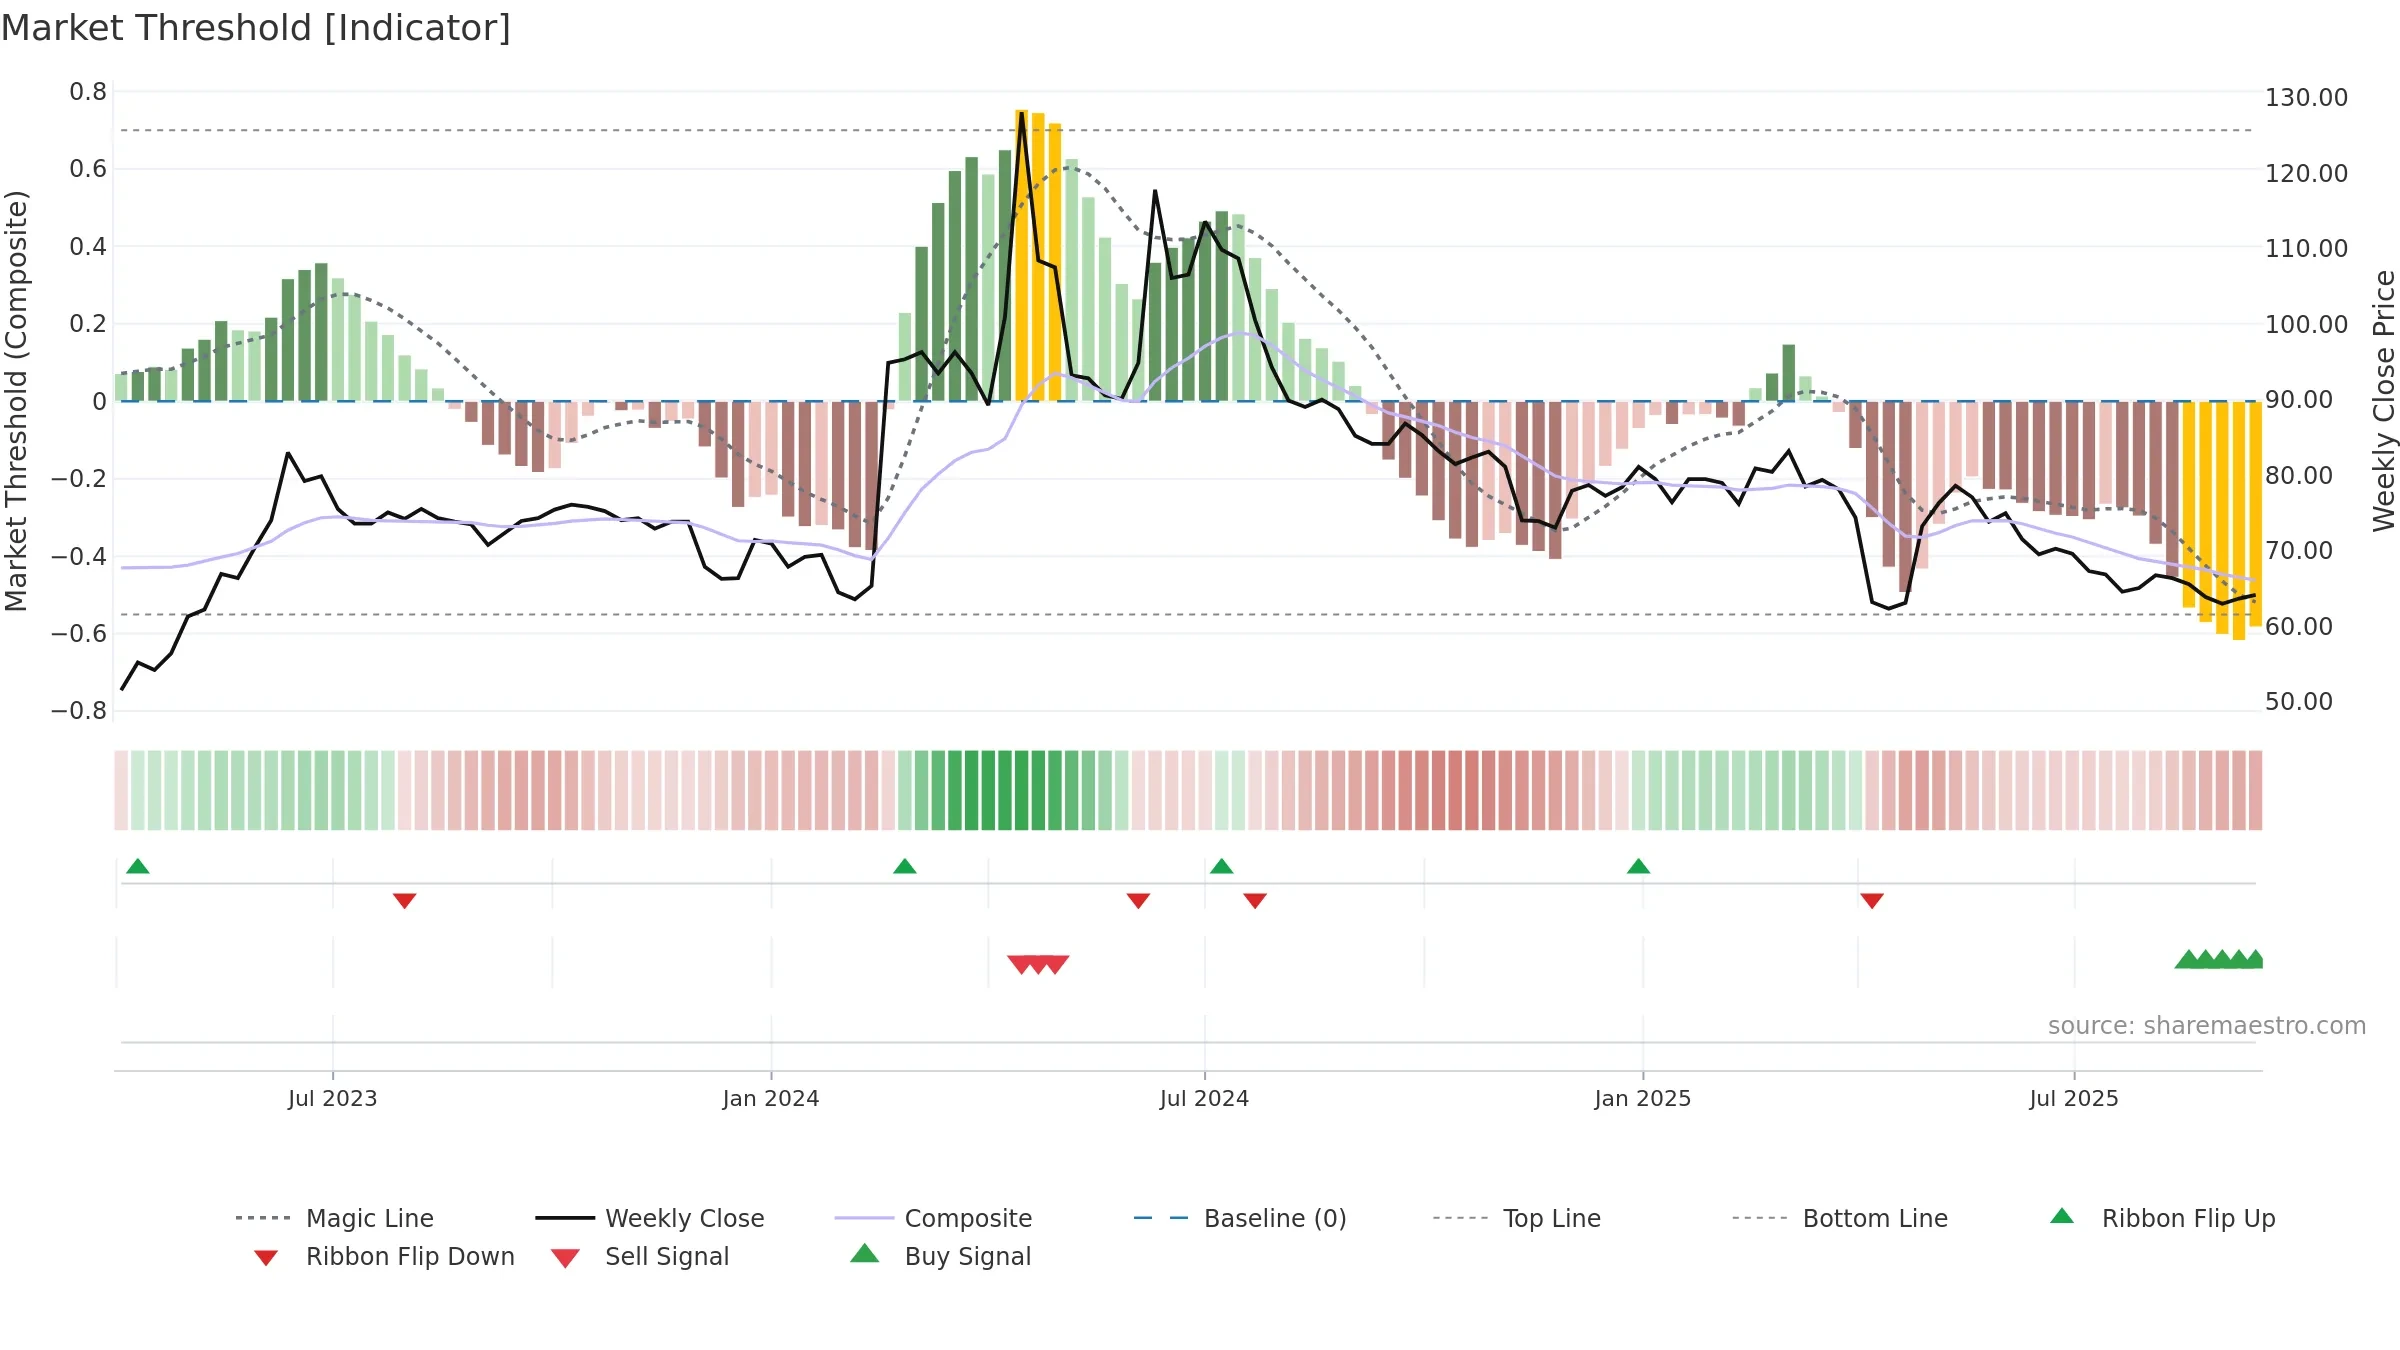Click the Ribbon Flip Up marker near early 2024
The width and height of the screenshot is (2400, 1350).
[905, 866]
